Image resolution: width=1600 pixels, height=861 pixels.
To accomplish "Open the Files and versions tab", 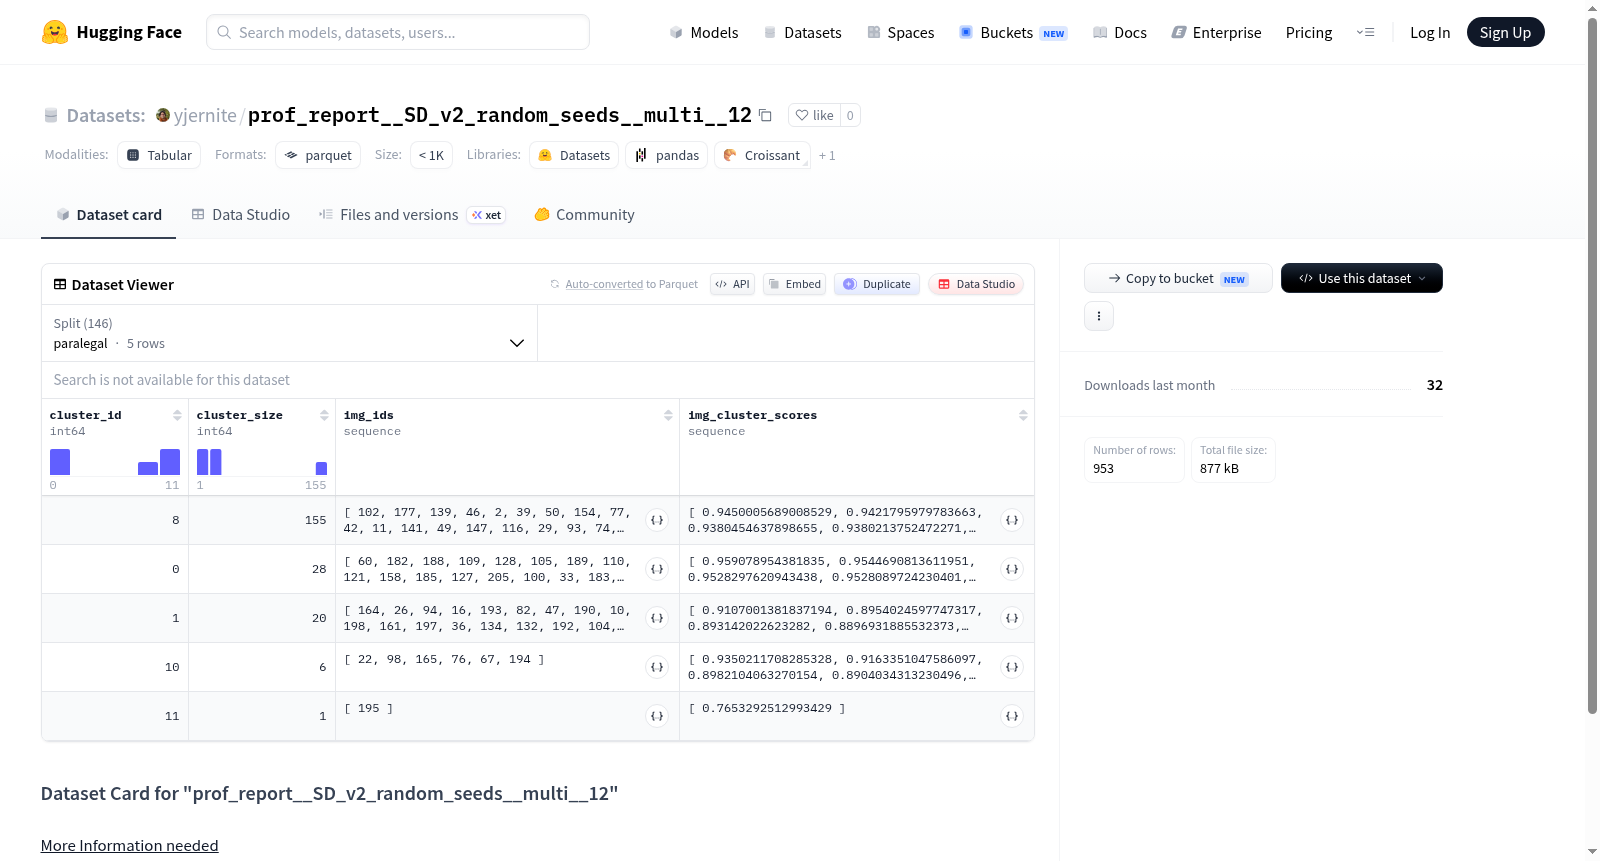I will tap(412, 214).
